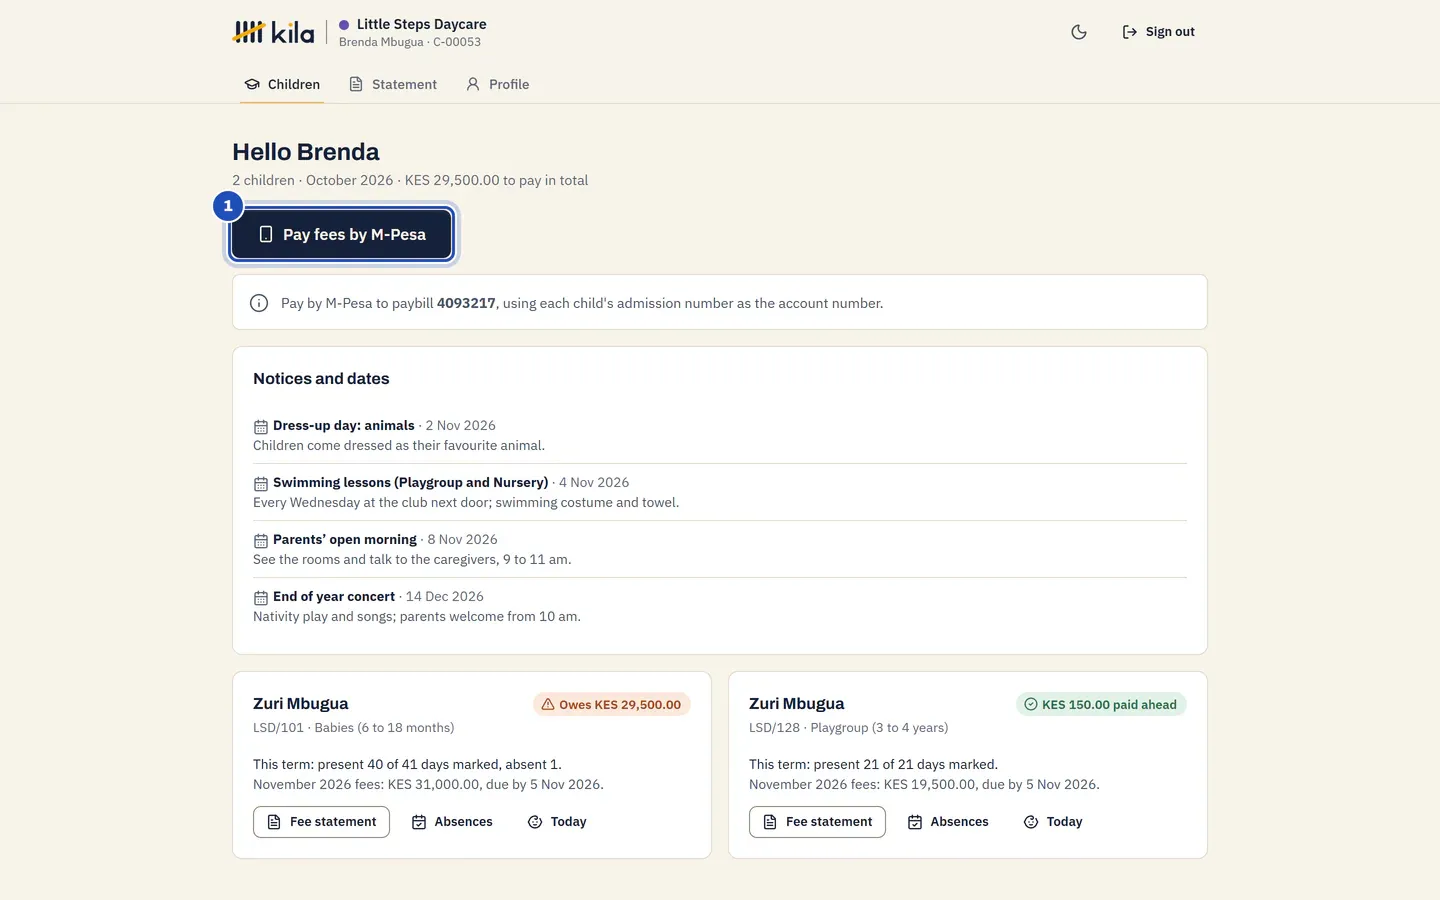Open Fee statement for child LSD/101
Image resolution: width=1440 pixels, height=900 pixels.
coord(321,822)
